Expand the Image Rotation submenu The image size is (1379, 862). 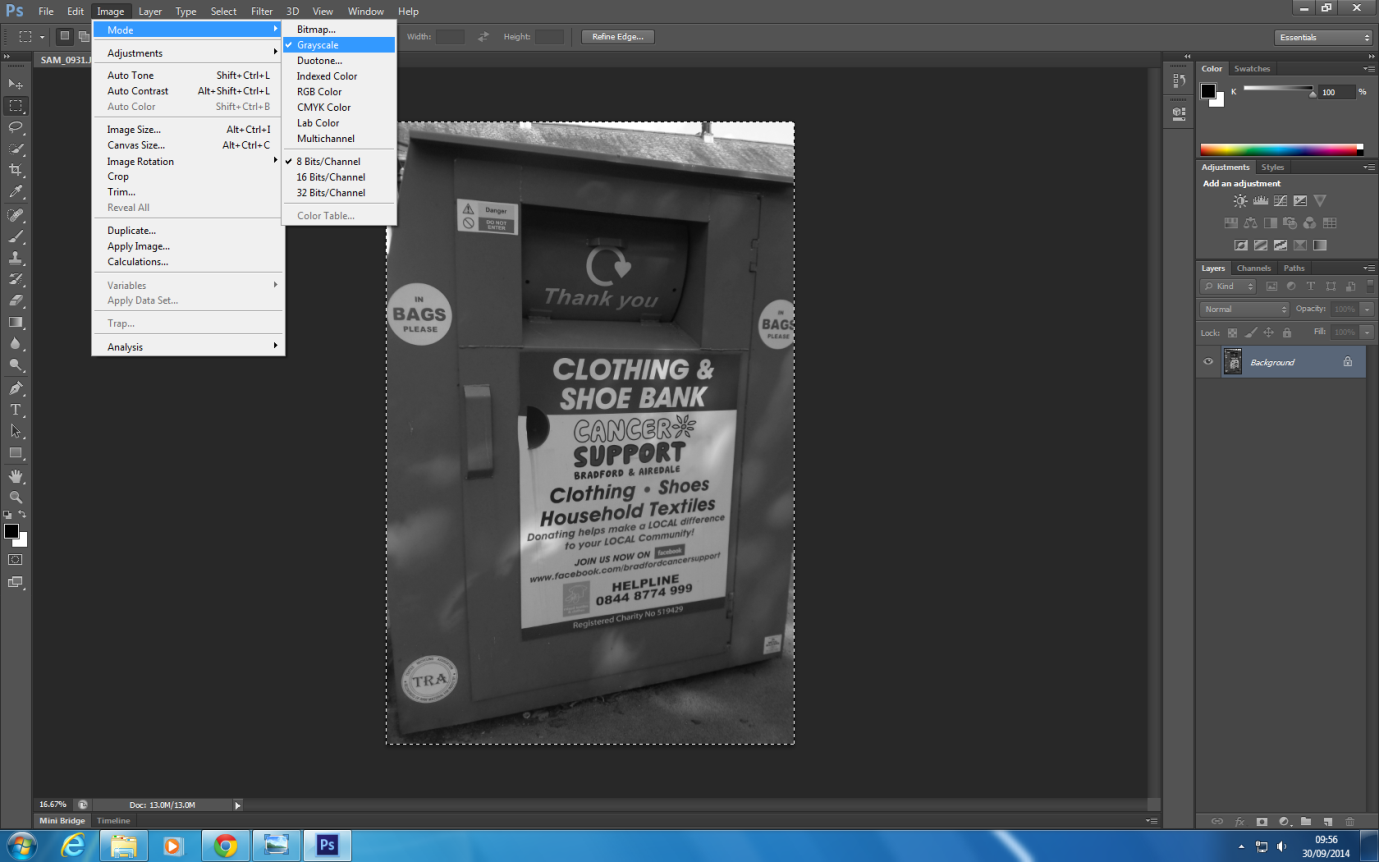click(x=188, y=161)
